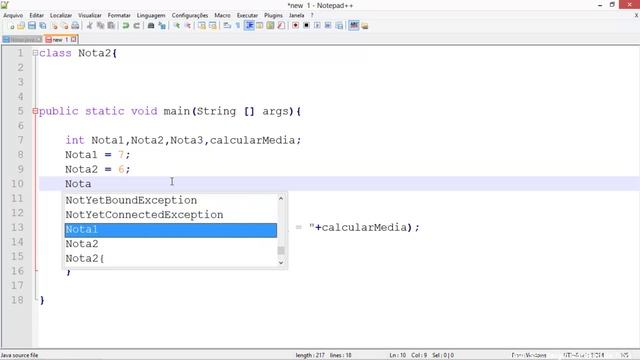This screenshot has width=640, height=360.
Task: Open the Plugins menu
Action: (x=273, y=15)
